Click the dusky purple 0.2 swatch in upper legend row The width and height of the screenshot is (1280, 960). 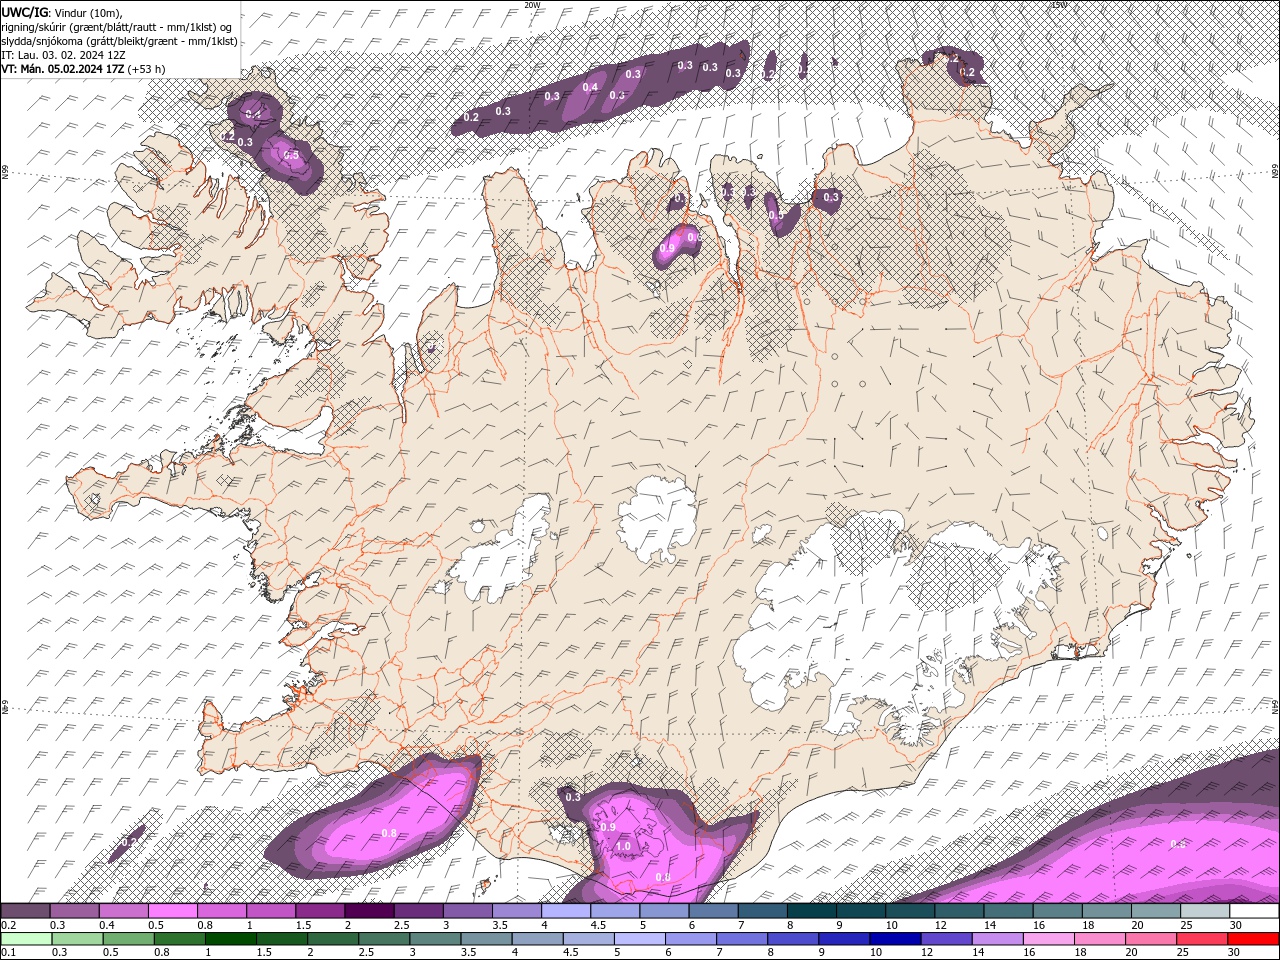coord(25,911)
